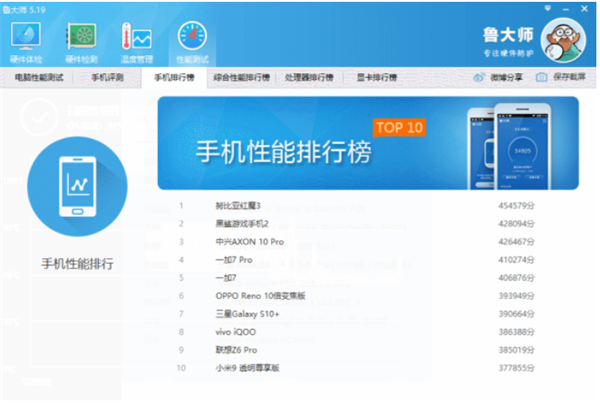Click score 390664分

(x=516, y=314)
